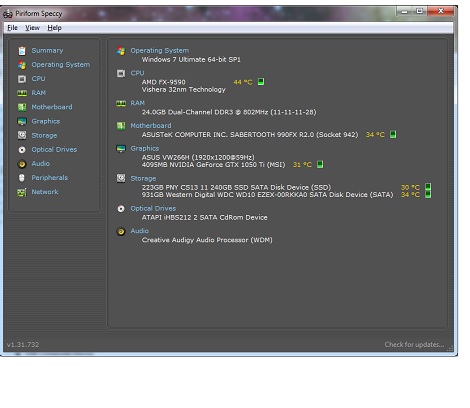Image resolution: width=470 pixels, height=408 pixels.
Task: Select the CPU chip icon in sidebar
Action: pos(22,79)
